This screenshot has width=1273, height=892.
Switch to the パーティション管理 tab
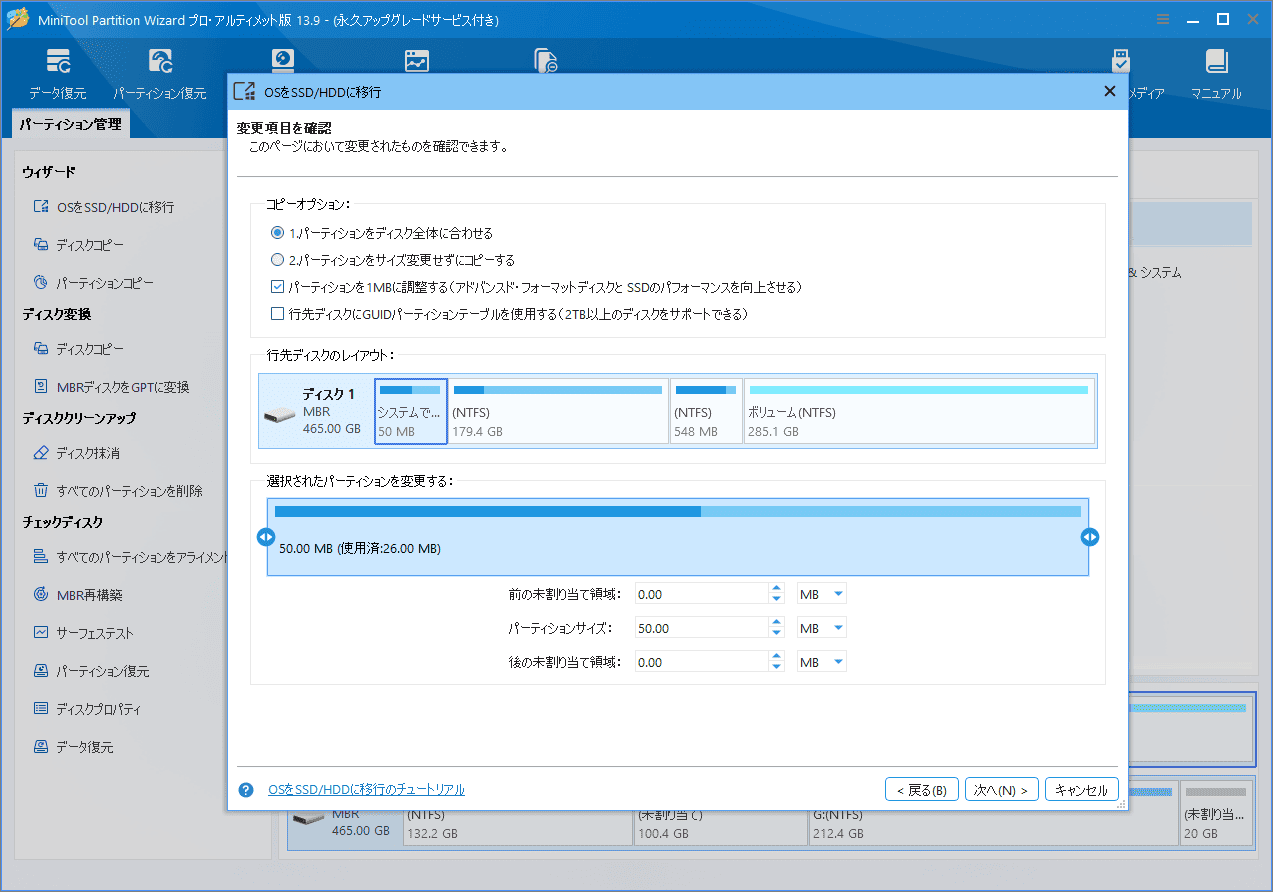70,124
